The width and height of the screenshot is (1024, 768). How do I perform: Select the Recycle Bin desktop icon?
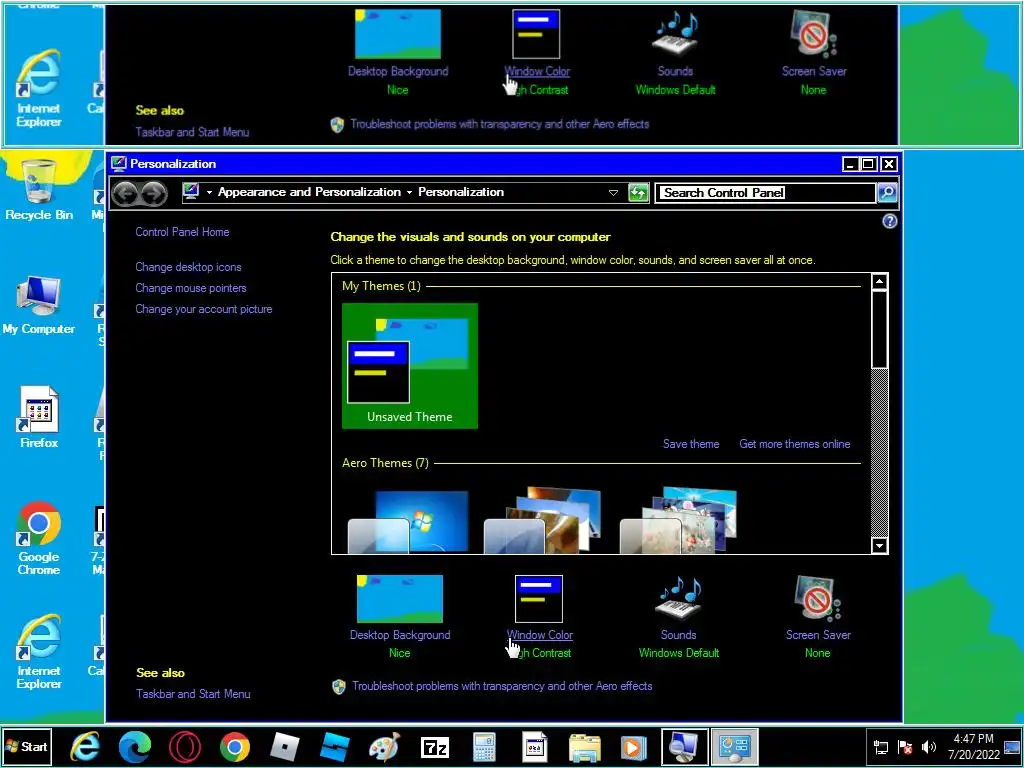click(39, 189)
